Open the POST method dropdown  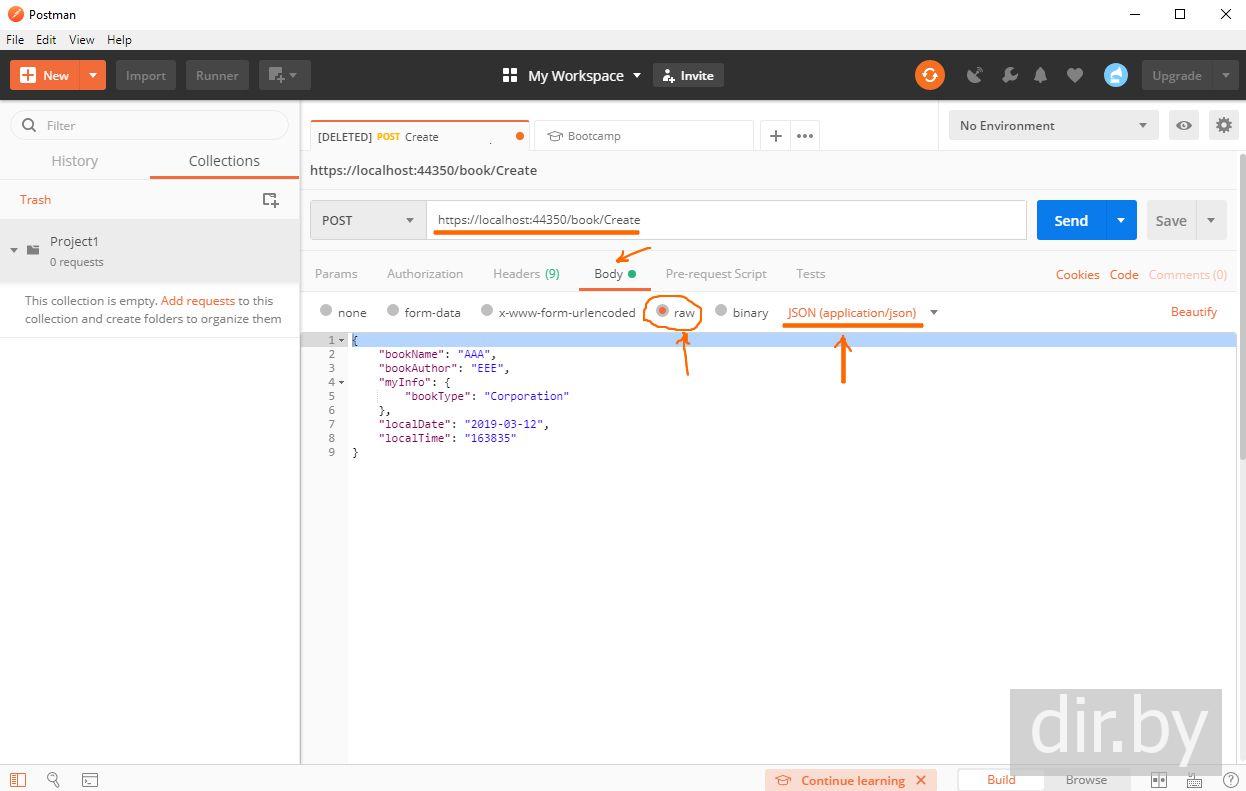click(367, 220)
